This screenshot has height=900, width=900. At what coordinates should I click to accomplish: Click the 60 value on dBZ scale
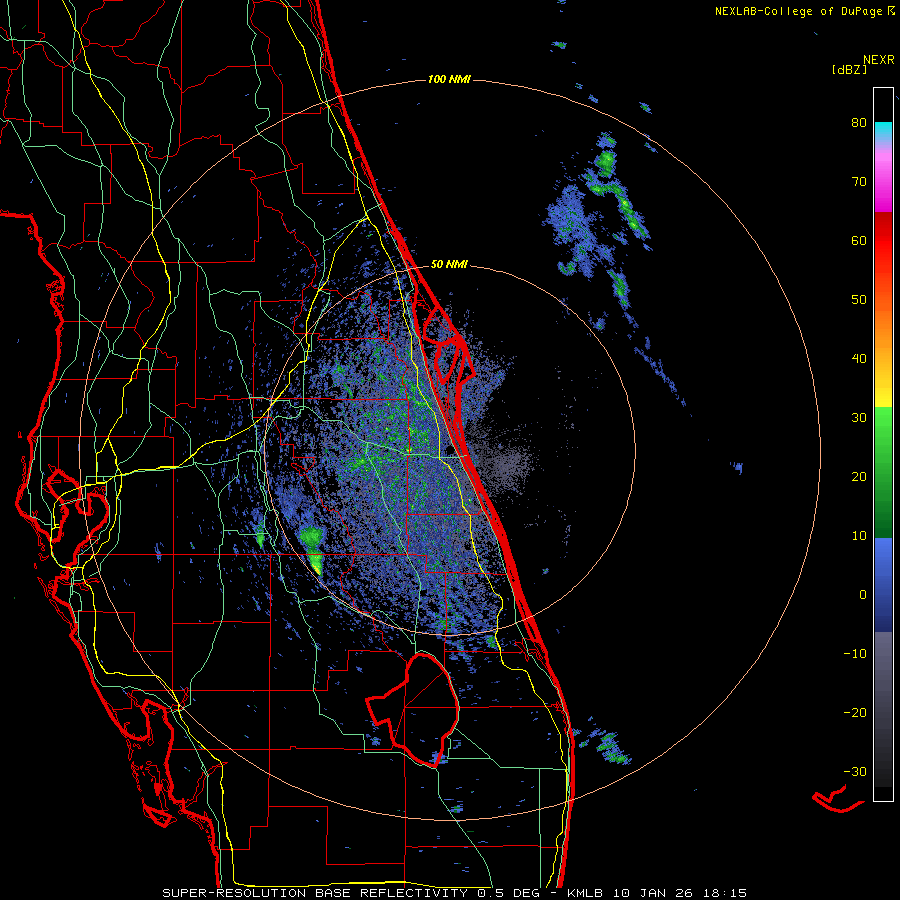[x=859, y=240]
